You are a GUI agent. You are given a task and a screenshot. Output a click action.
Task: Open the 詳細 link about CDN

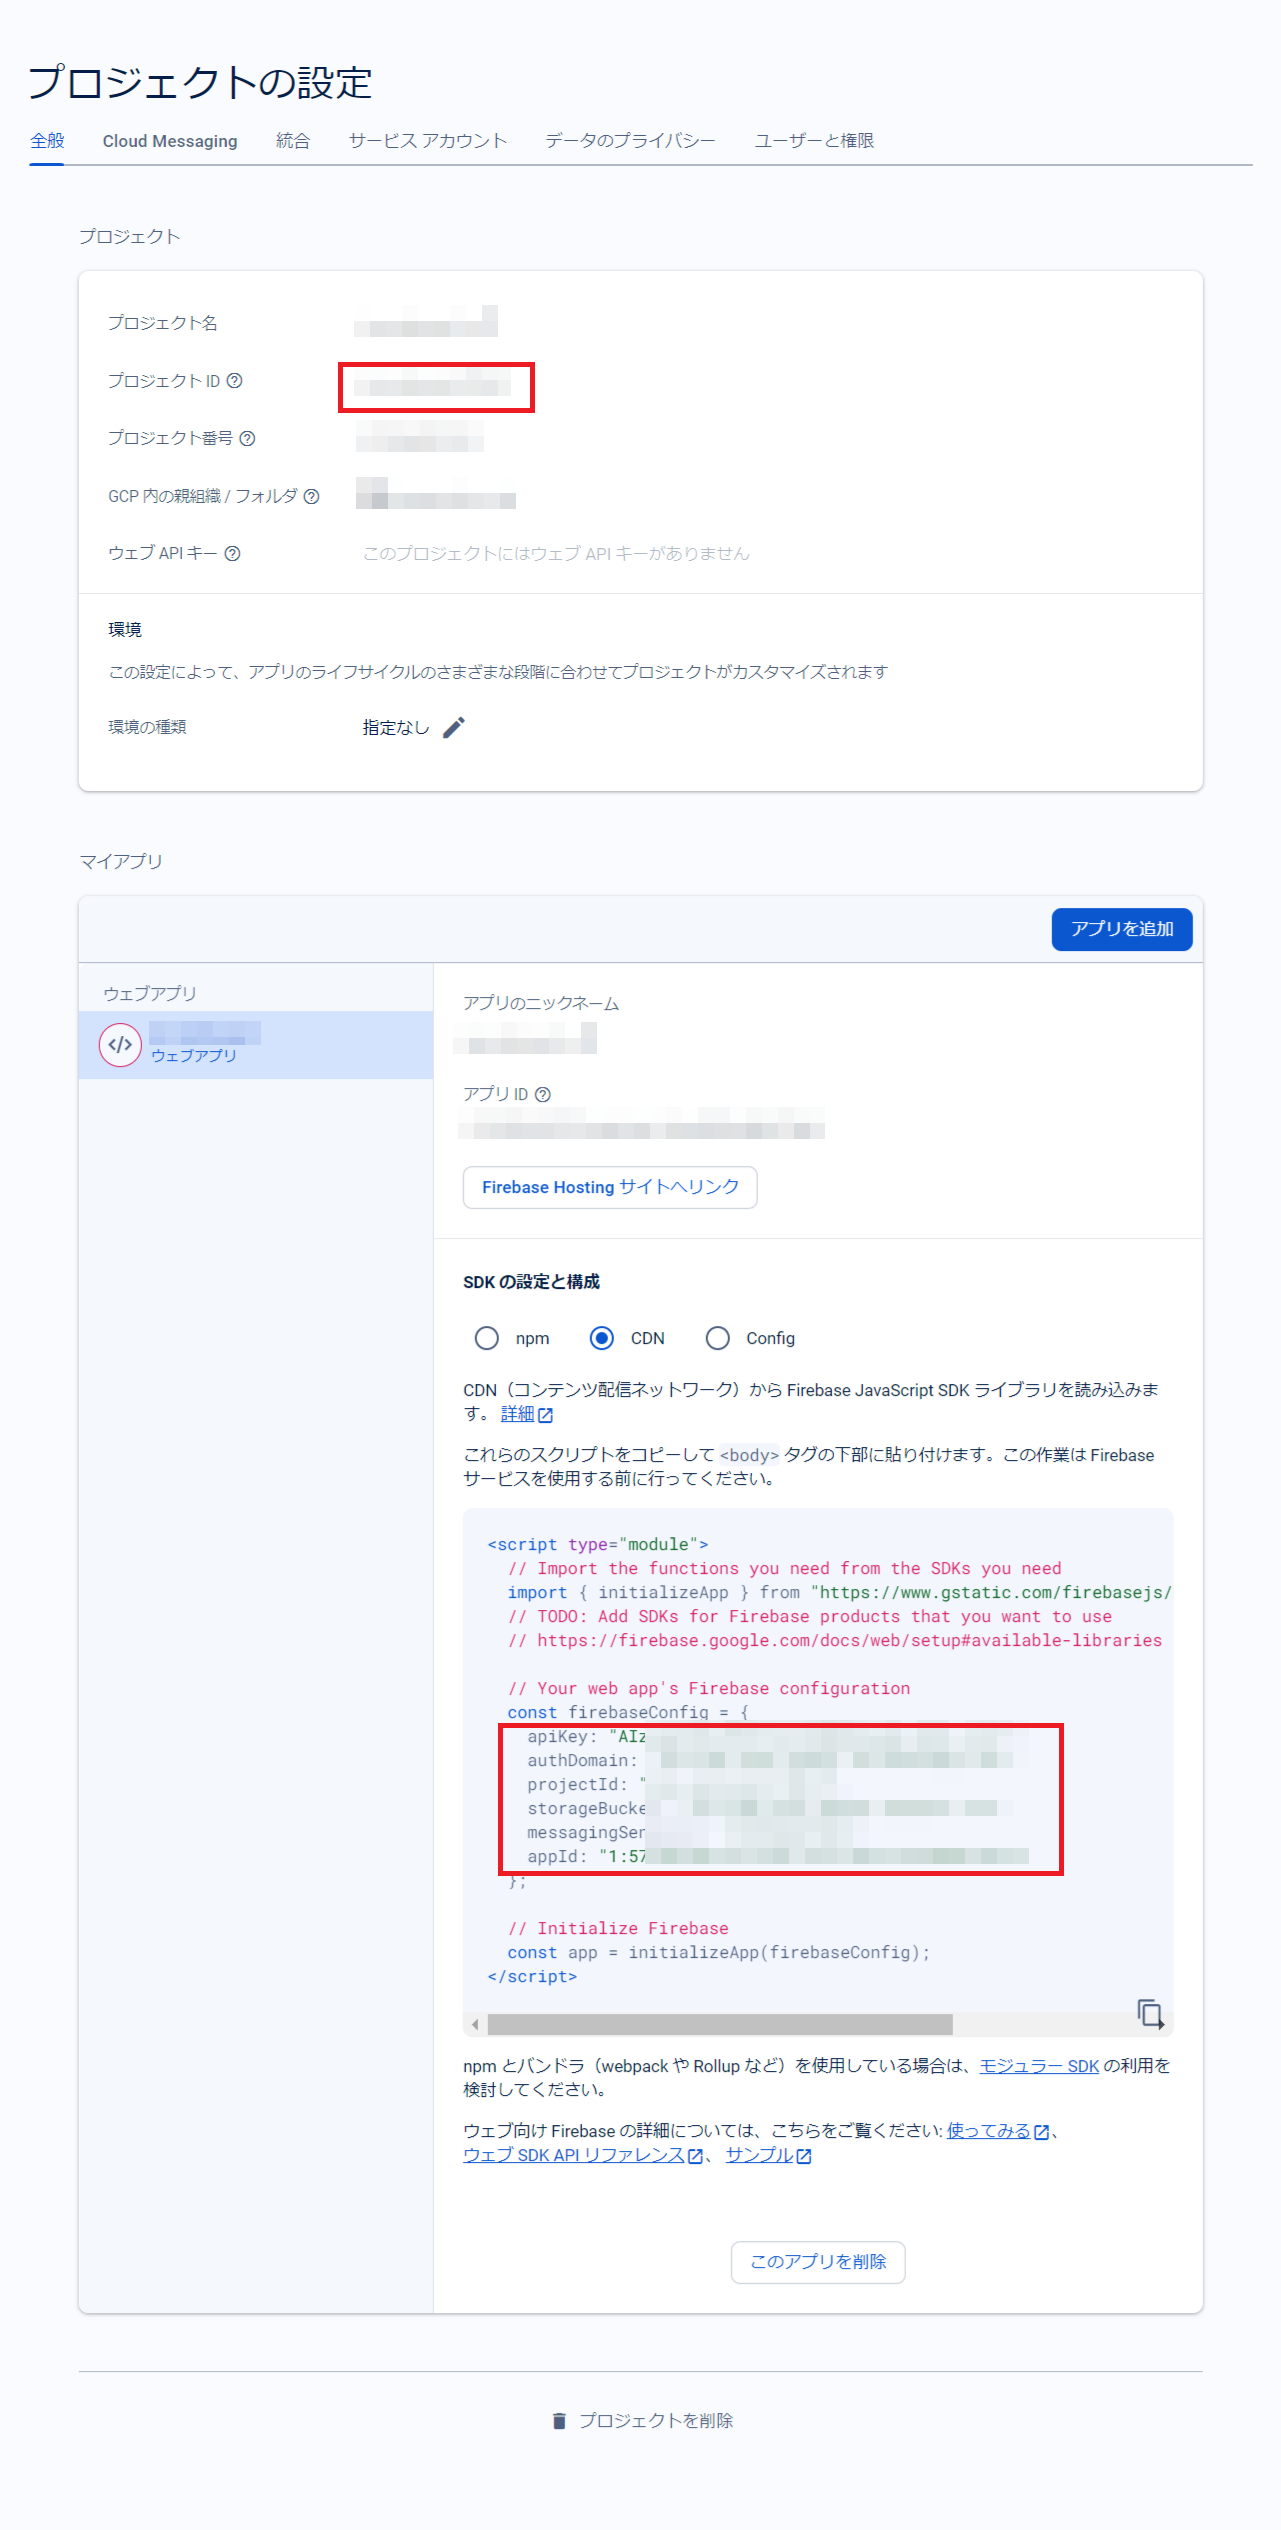[x=518, y=1414]
